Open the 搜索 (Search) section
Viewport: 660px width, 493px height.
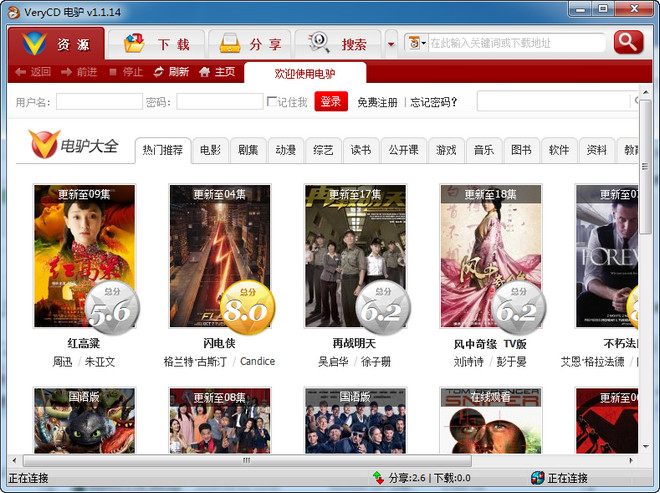tap(338, 45)
